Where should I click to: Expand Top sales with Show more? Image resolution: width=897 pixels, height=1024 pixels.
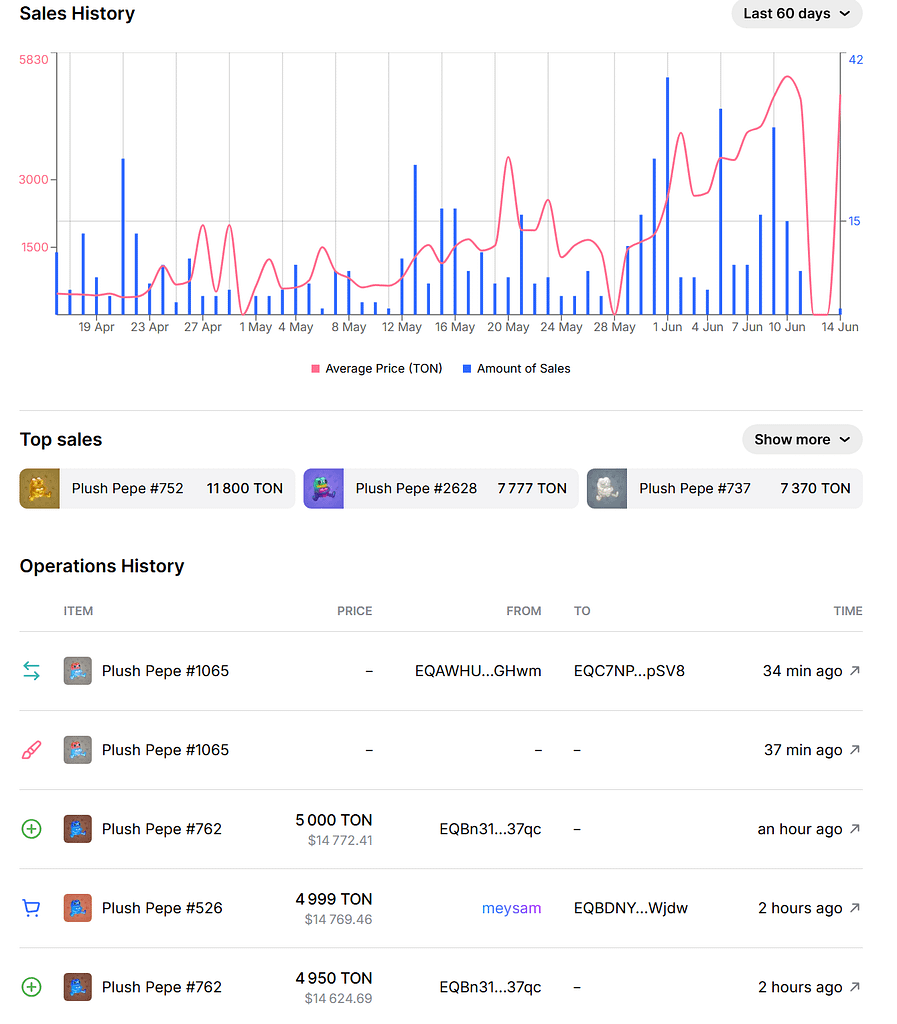tap(801, 439)
